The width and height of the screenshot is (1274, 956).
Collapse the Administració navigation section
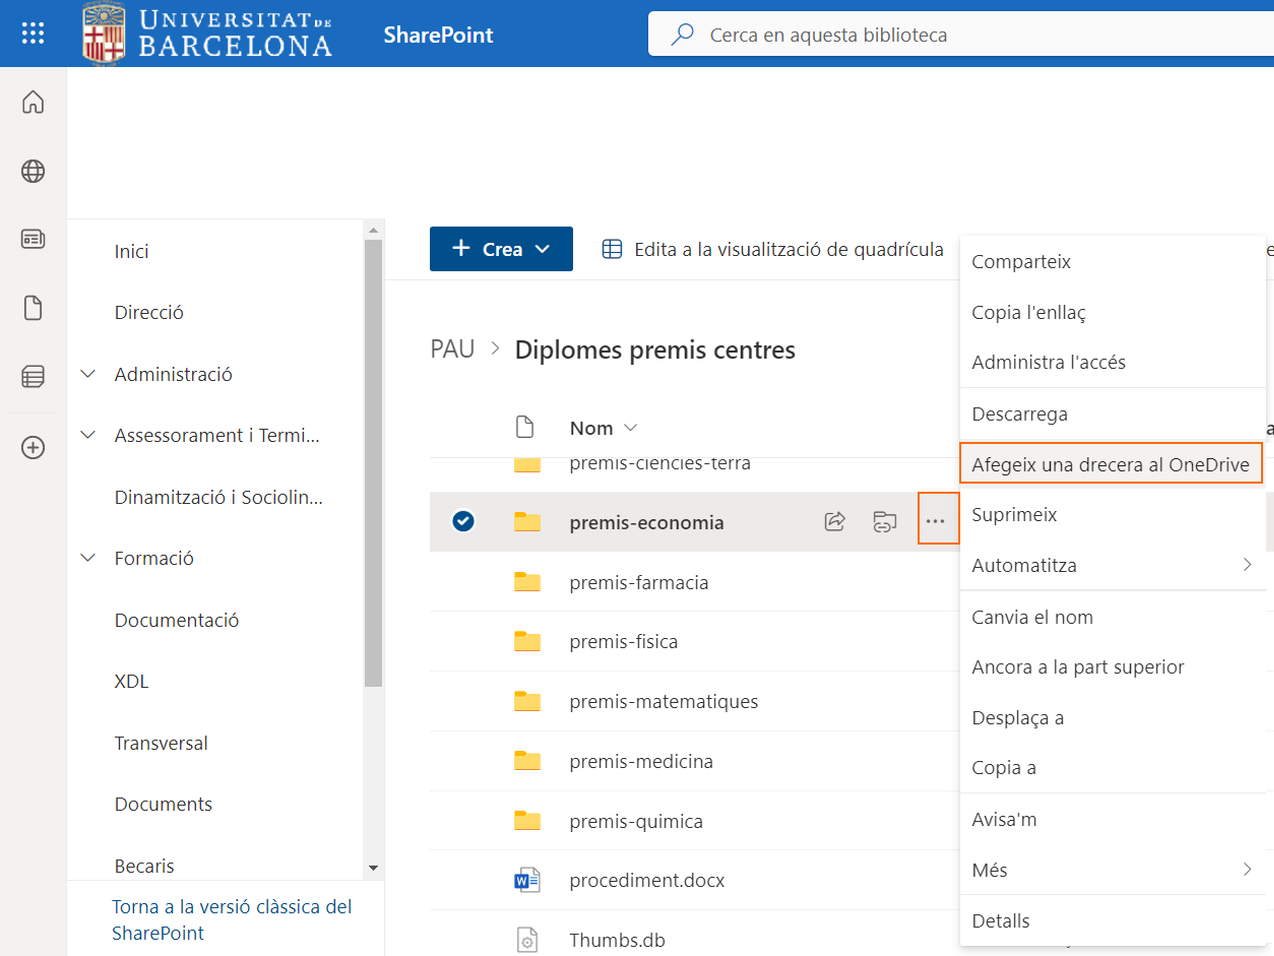[x=88, y=374]
